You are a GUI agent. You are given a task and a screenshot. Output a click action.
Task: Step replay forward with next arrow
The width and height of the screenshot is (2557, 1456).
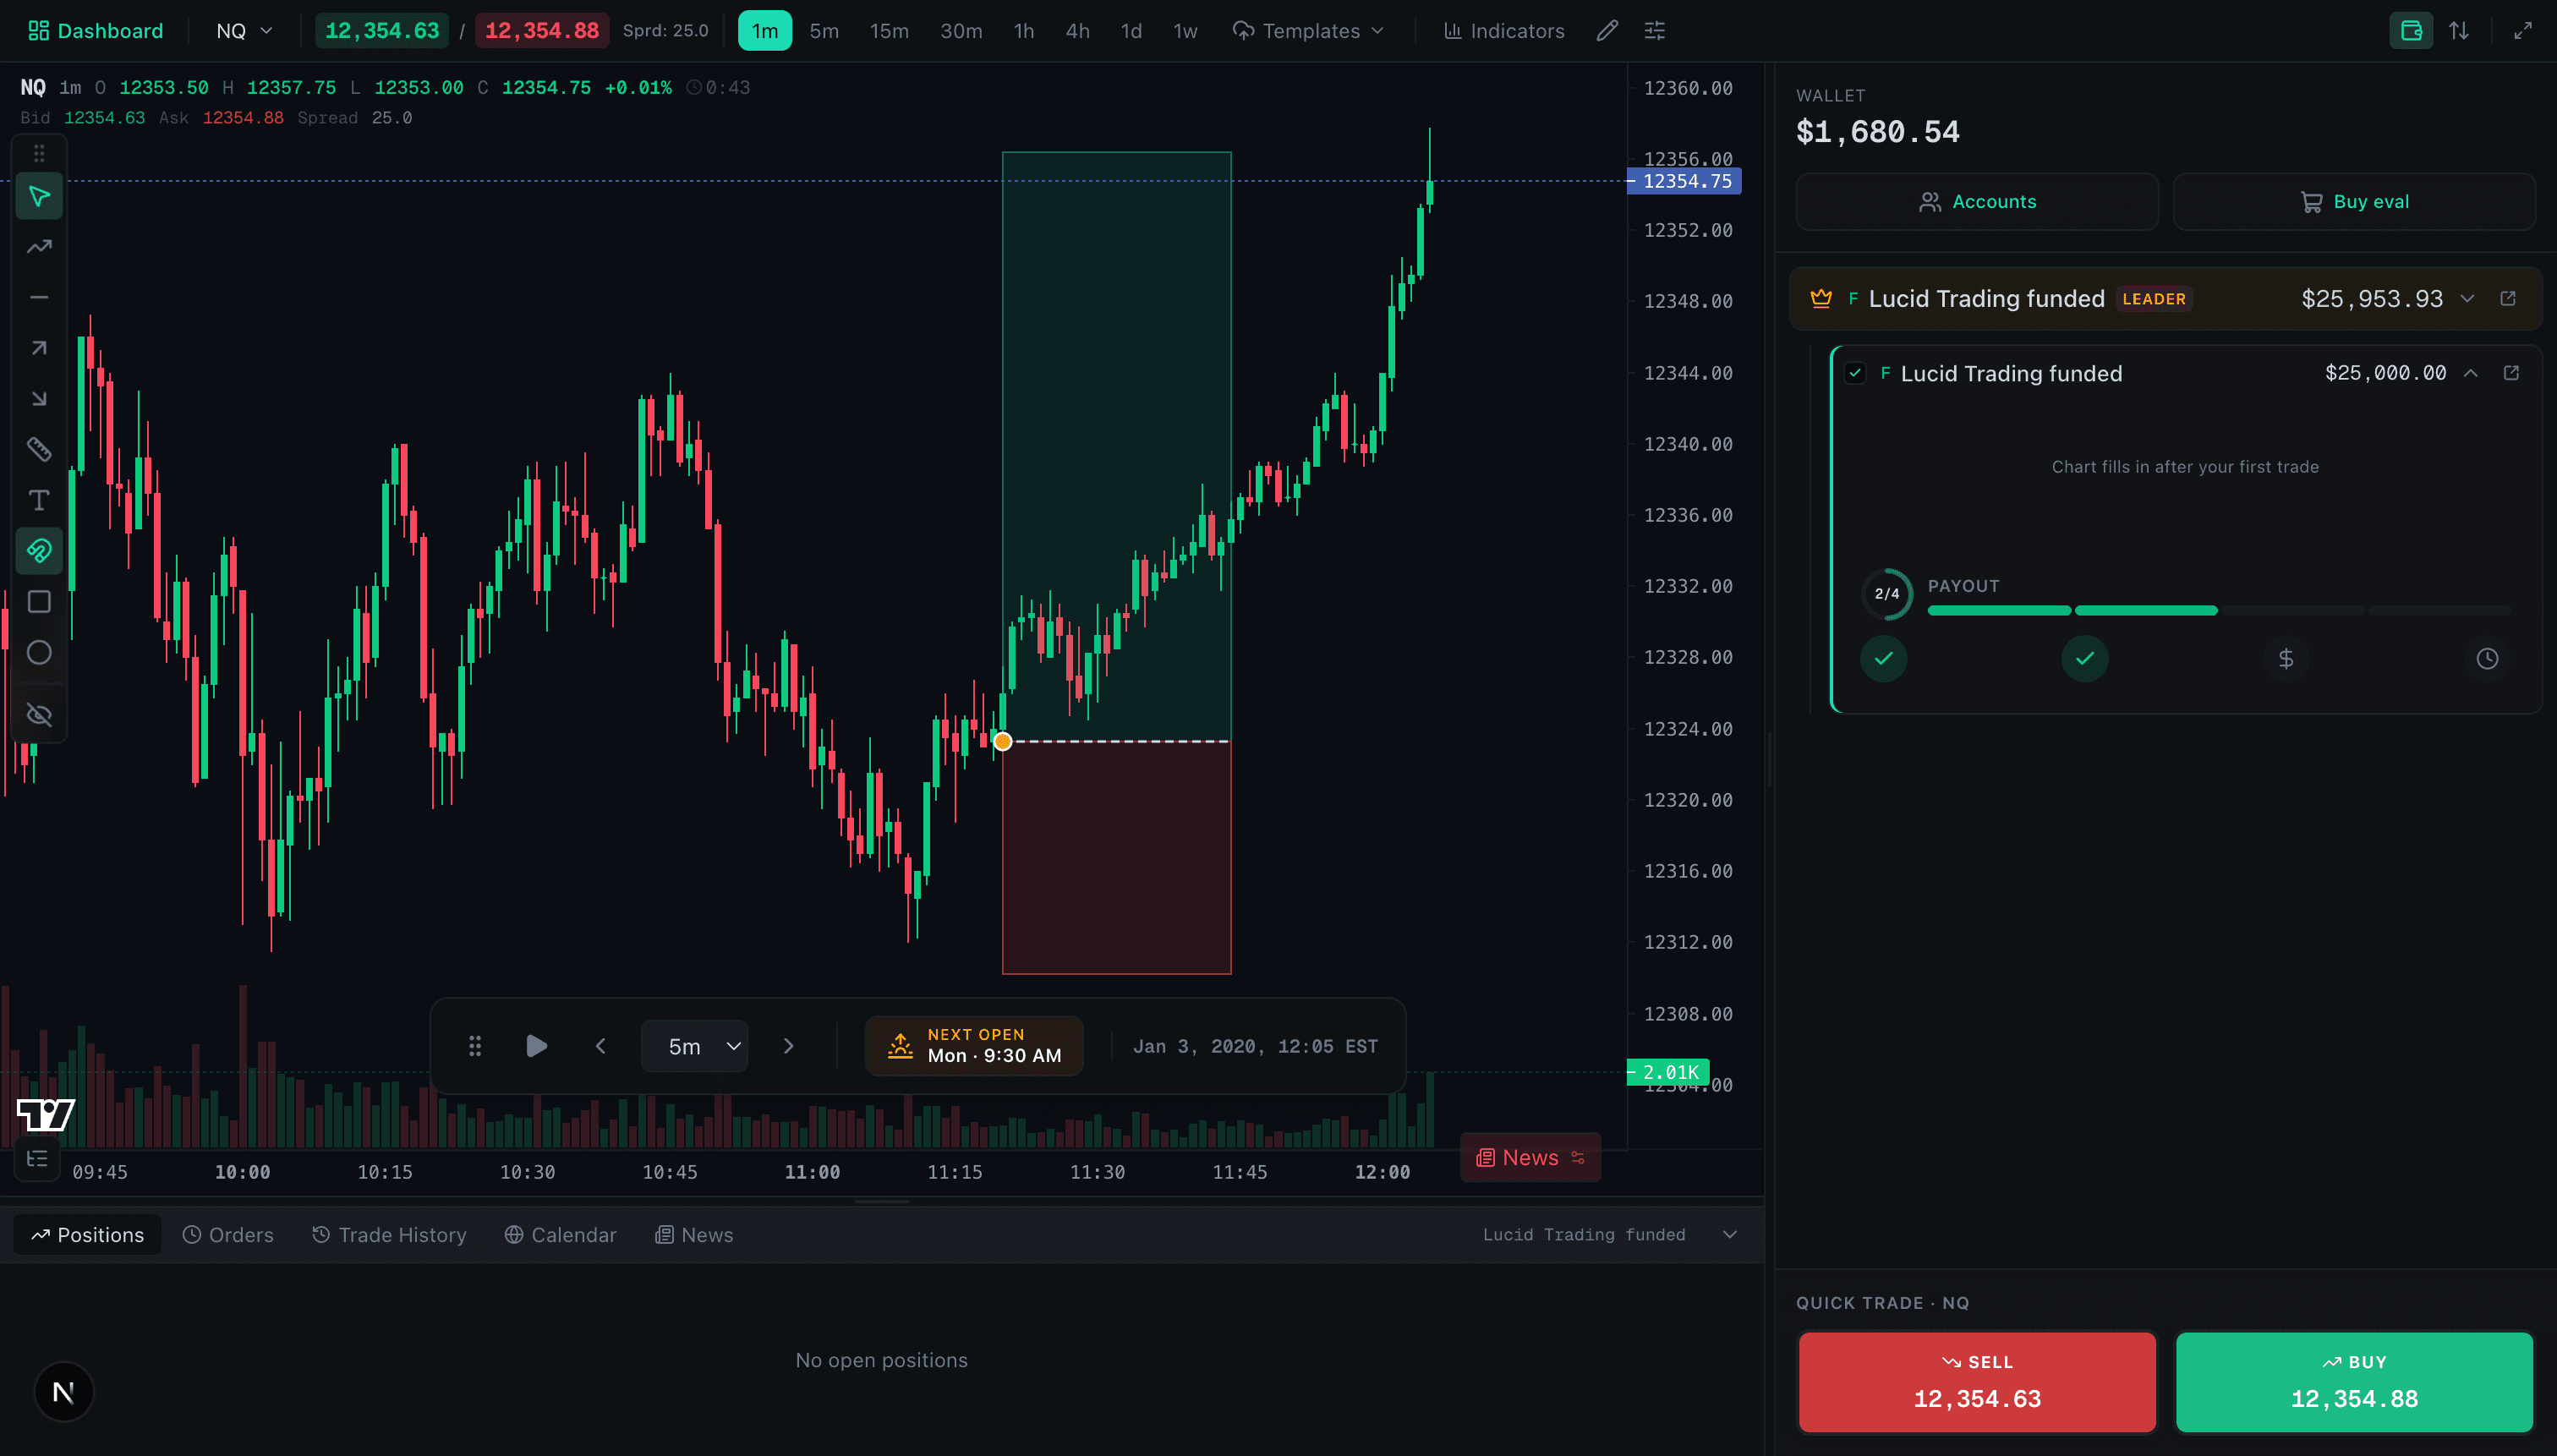788,1046
